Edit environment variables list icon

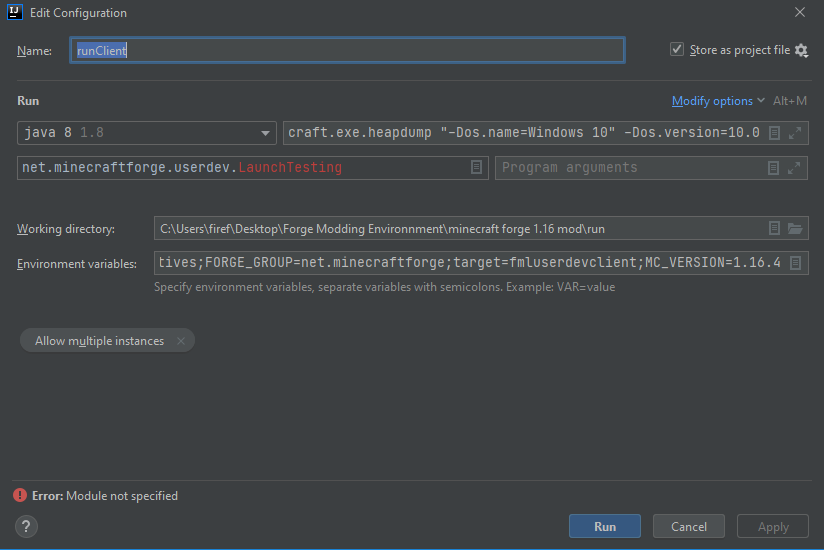pyautogui.click(x=795, y=264)
